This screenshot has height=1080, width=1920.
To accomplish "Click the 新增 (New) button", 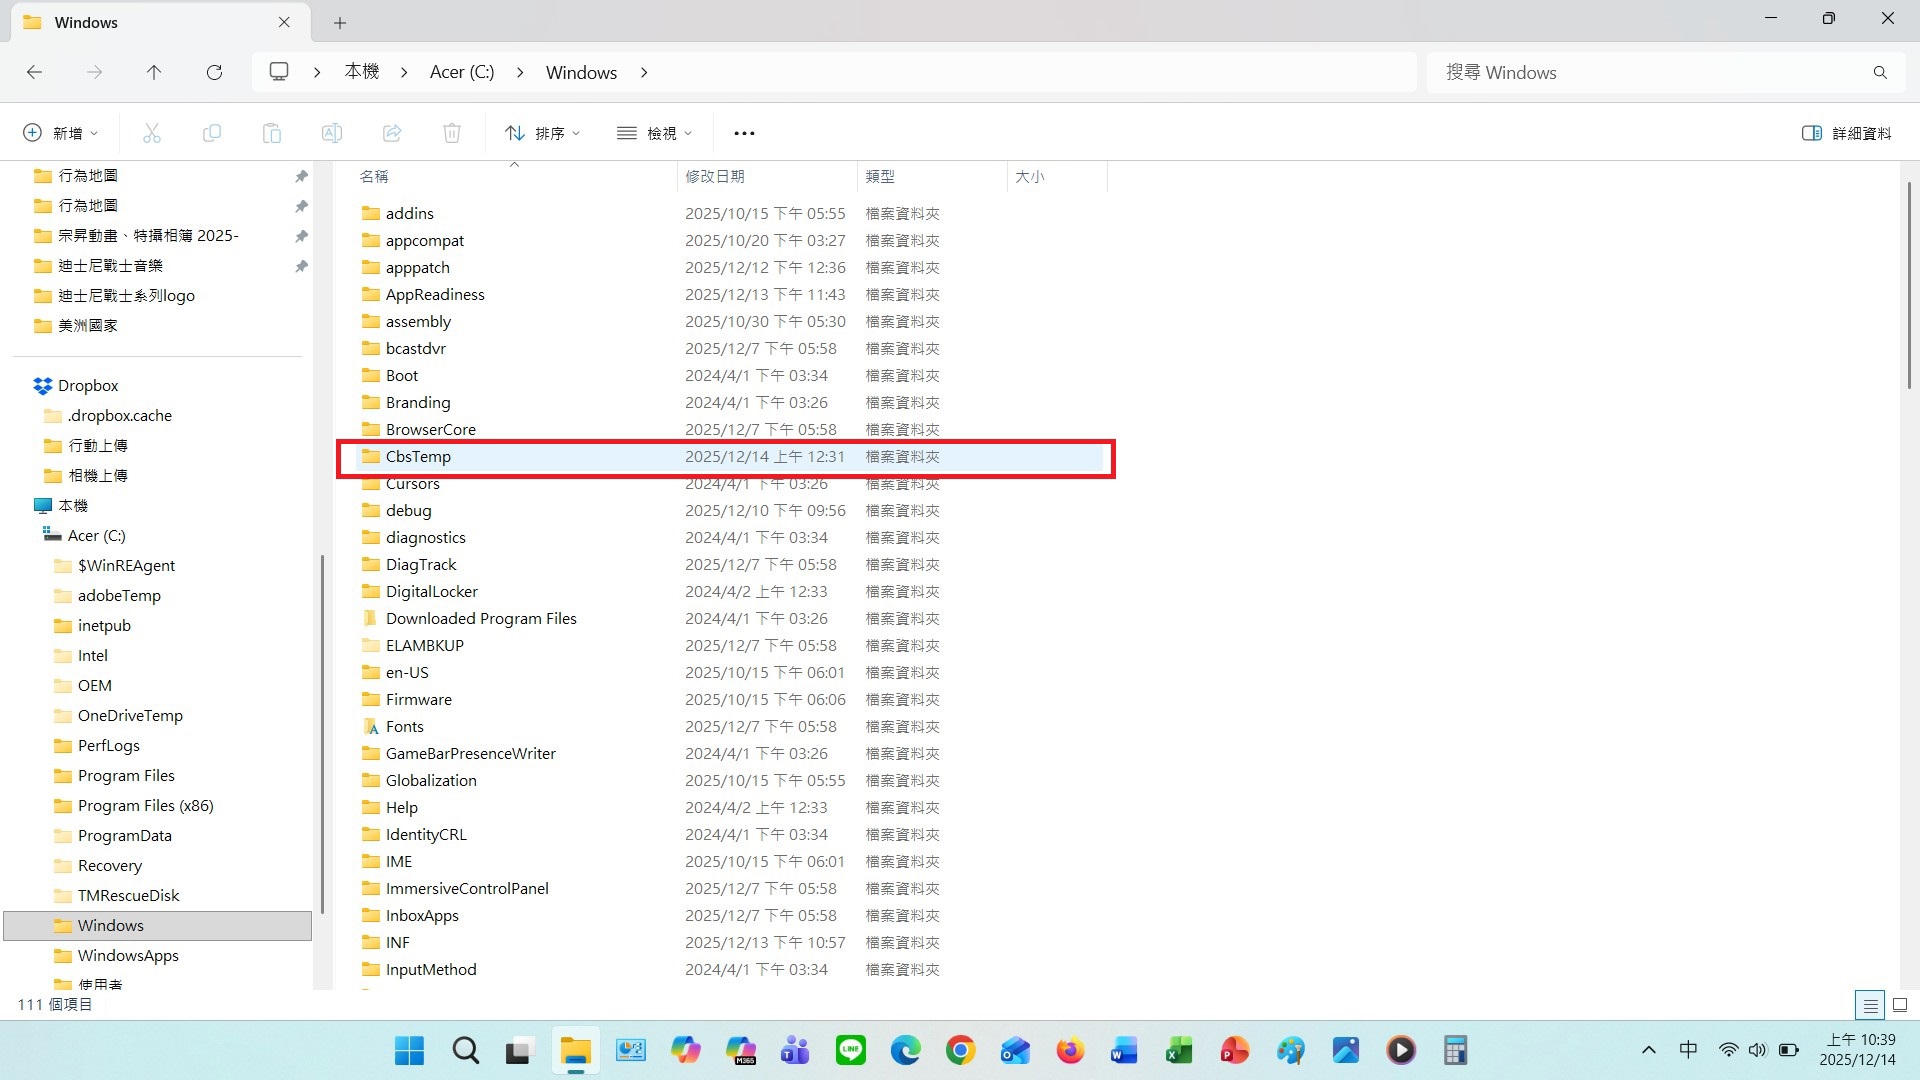I will pyautogui.click(x=60, y=132).
